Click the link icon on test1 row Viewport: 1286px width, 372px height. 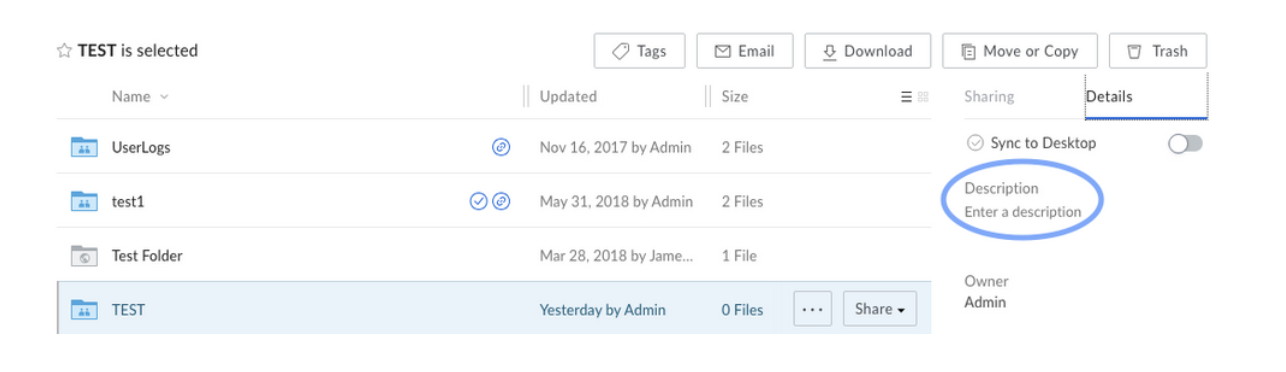pos(502,201)
